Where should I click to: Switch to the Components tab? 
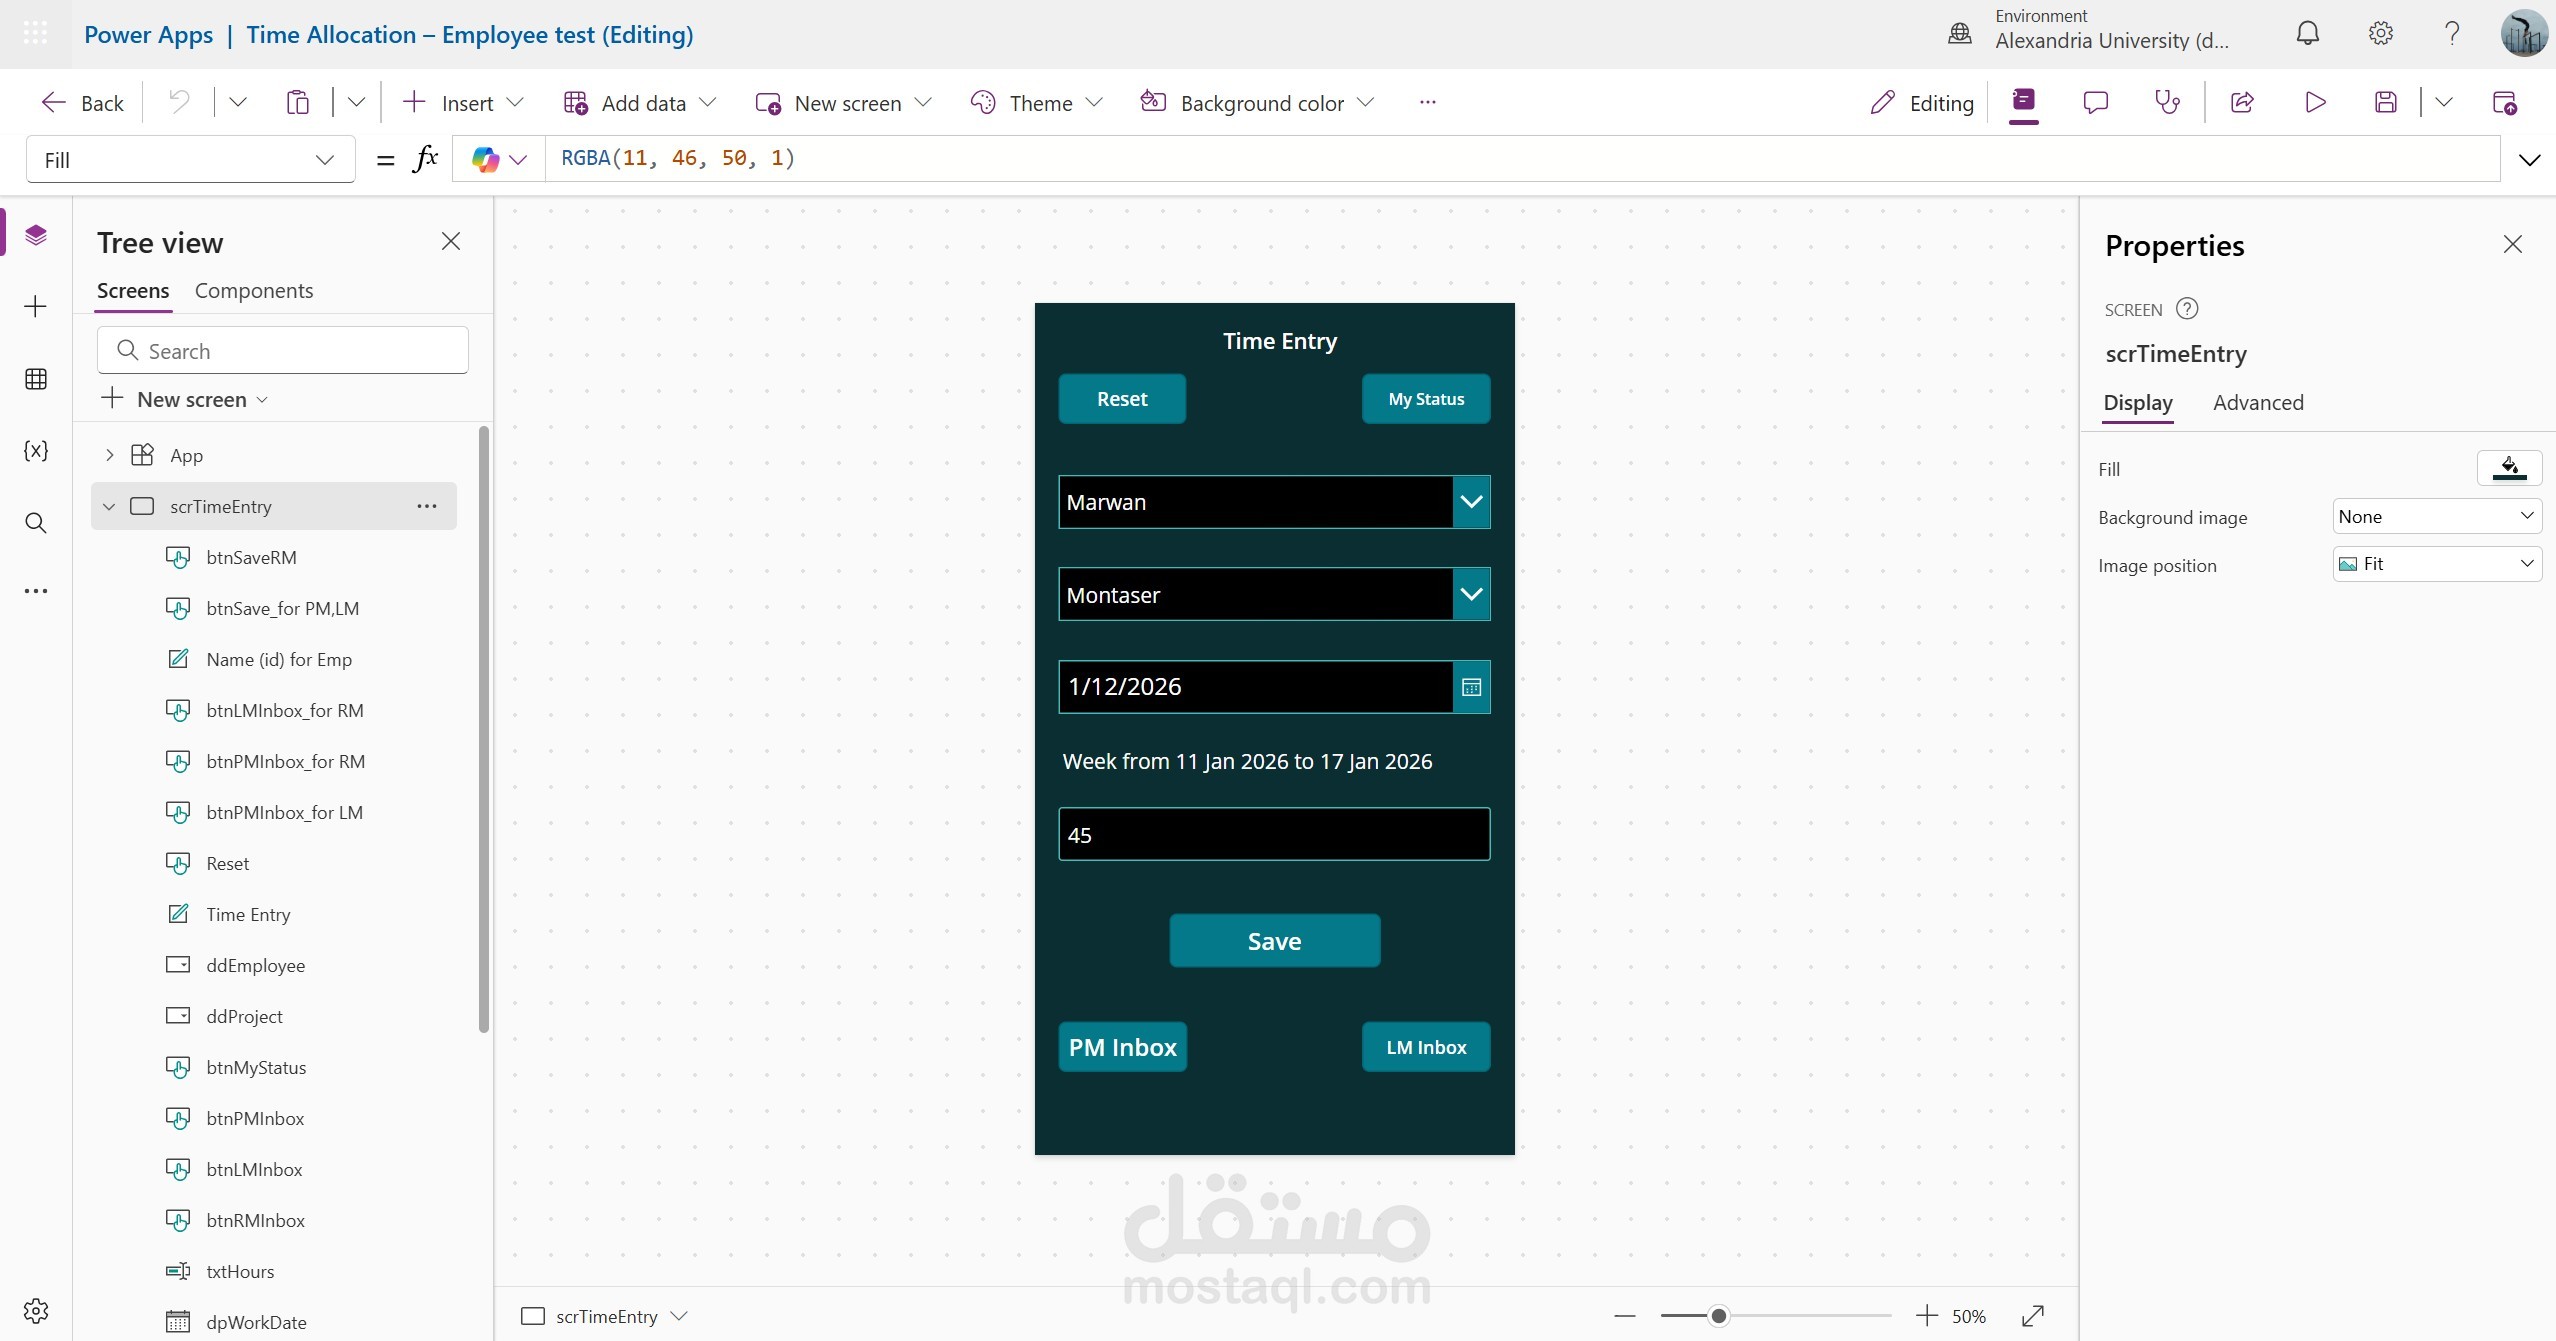[254, 291]
